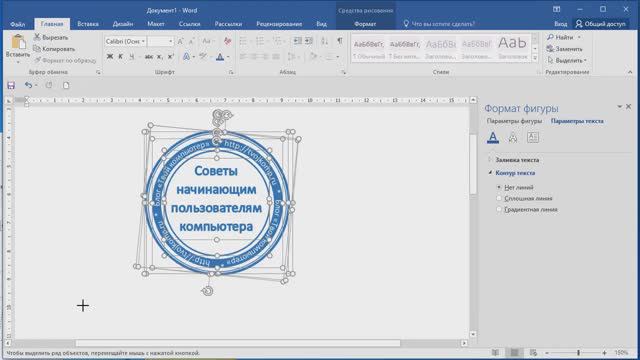Click the increase indent icon

pyautogui.click(x=309, y=41)
